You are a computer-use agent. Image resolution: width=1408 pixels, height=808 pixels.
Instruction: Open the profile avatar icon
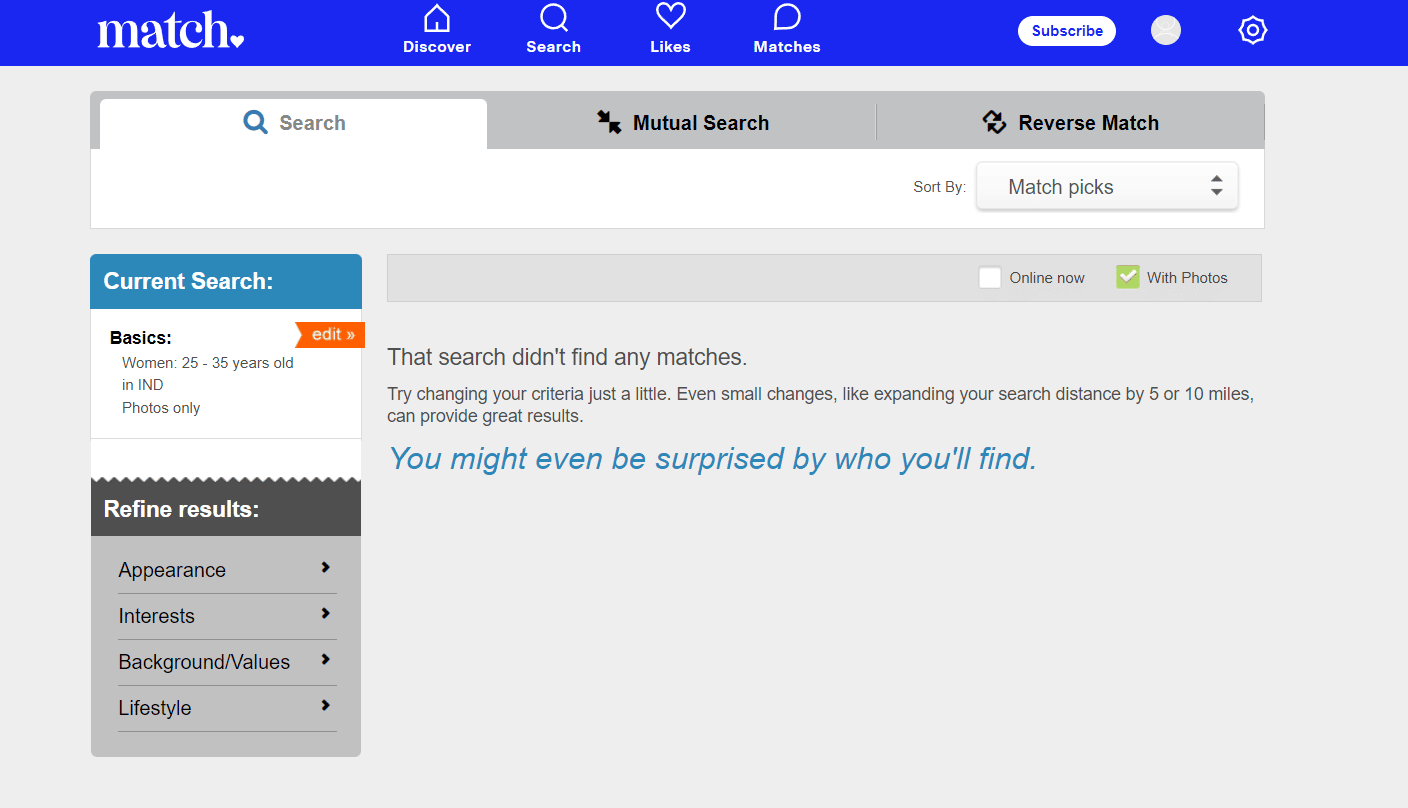tap(1166, 30)
